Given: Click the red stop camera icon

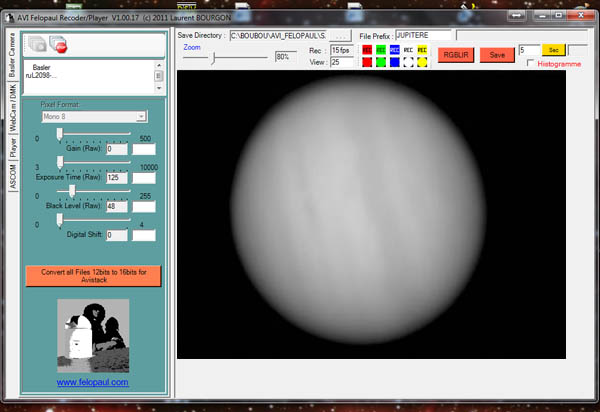Looking at the screenshot, I should (59, 45).
